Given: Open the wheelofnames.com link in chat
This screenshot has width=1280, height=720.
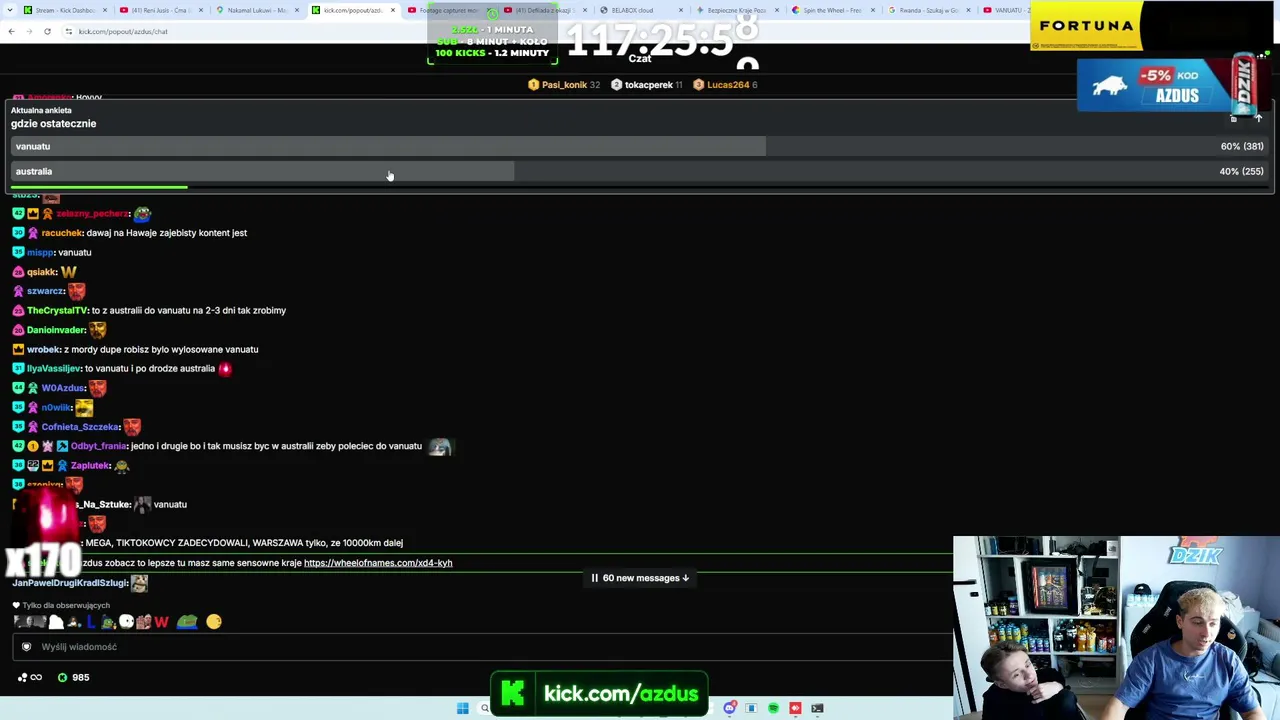Looking at the screenshot, I should (x=378, y=563).
